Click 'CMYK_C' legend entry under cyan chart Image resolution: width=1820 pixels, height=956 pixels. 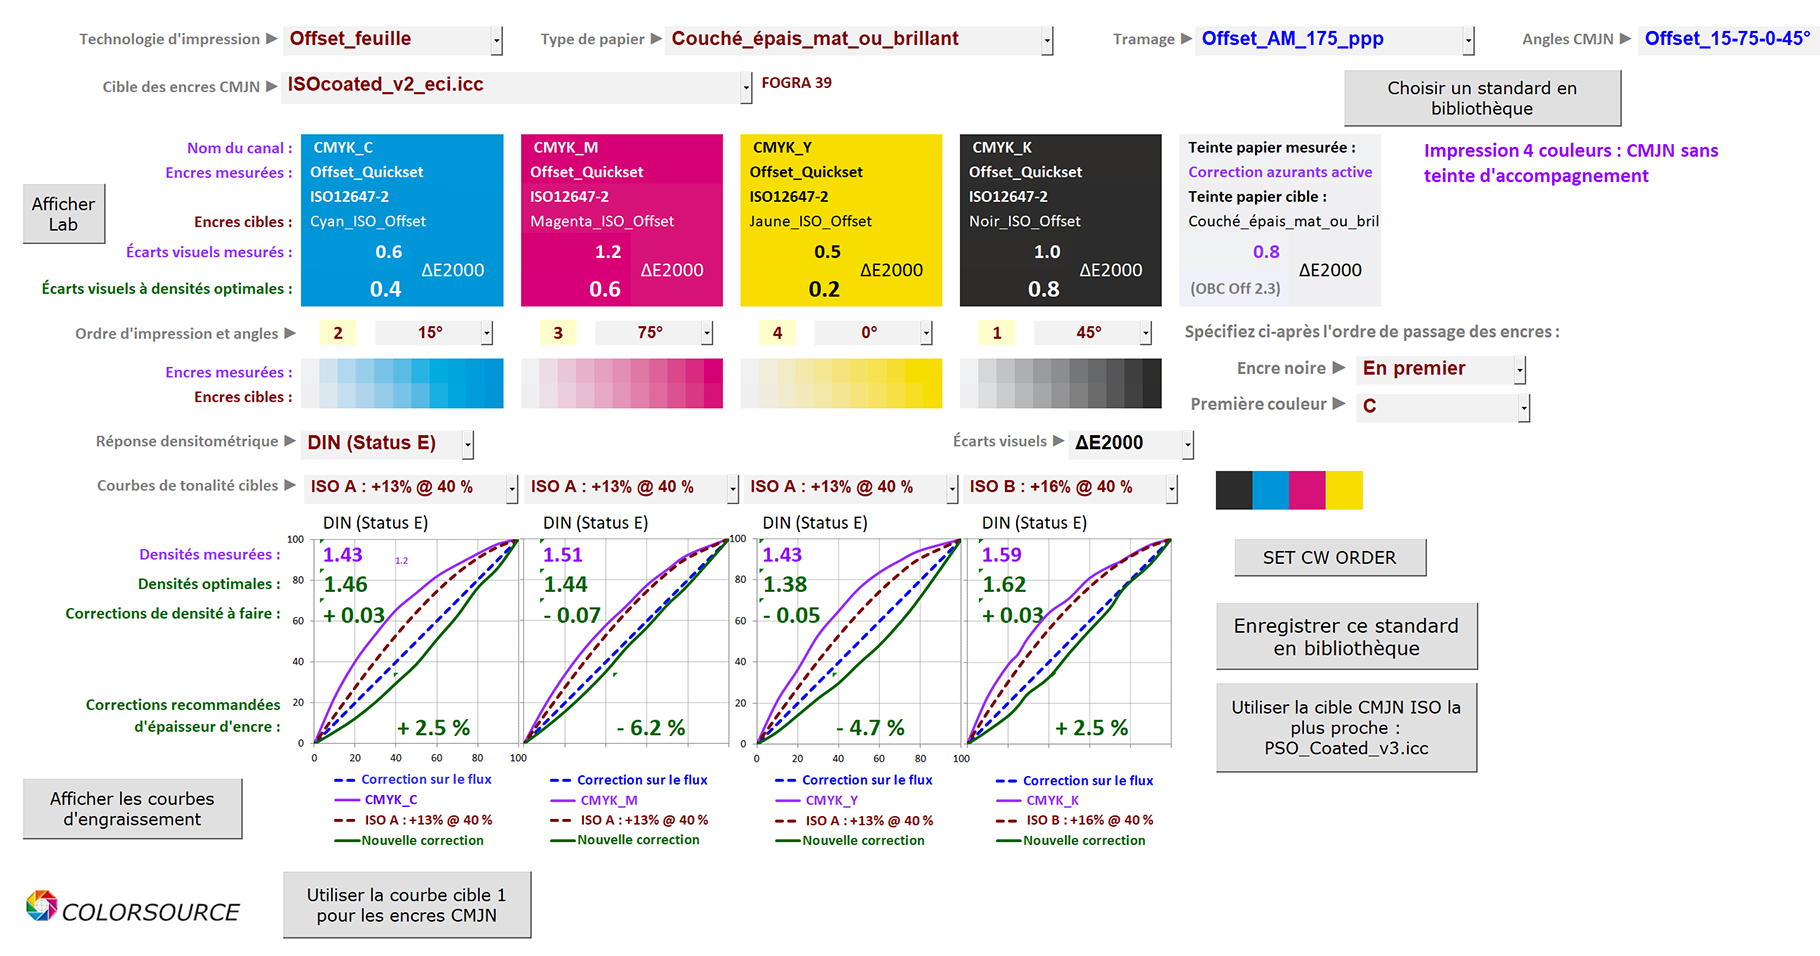391,800
